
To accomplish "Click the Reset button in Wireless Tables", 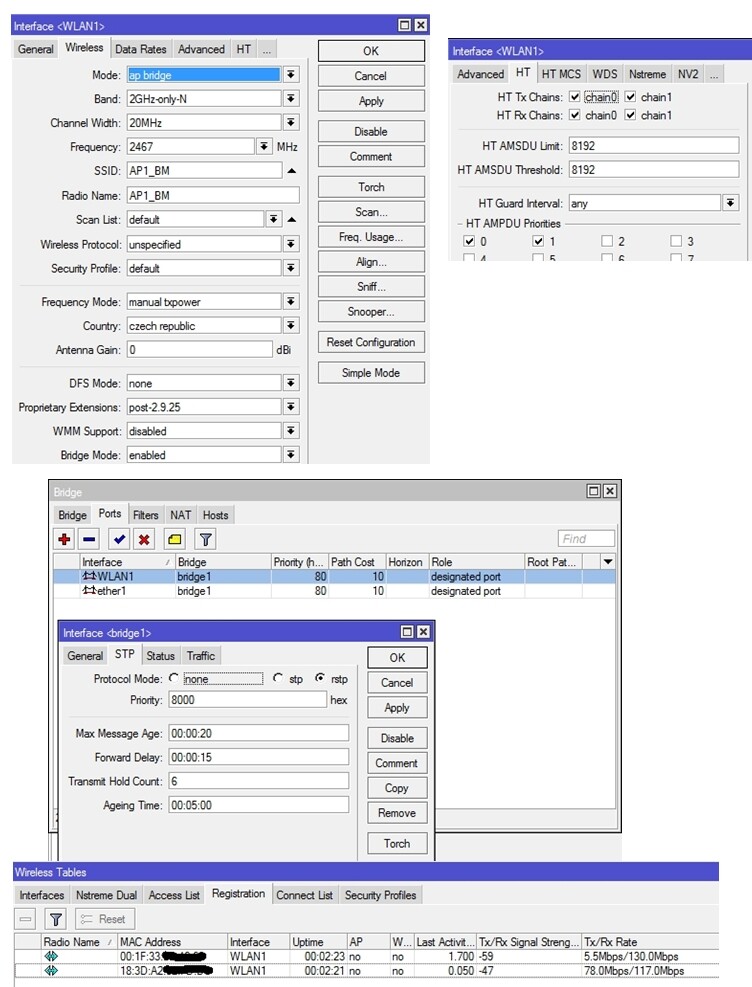I will click(x=105, y=920).
